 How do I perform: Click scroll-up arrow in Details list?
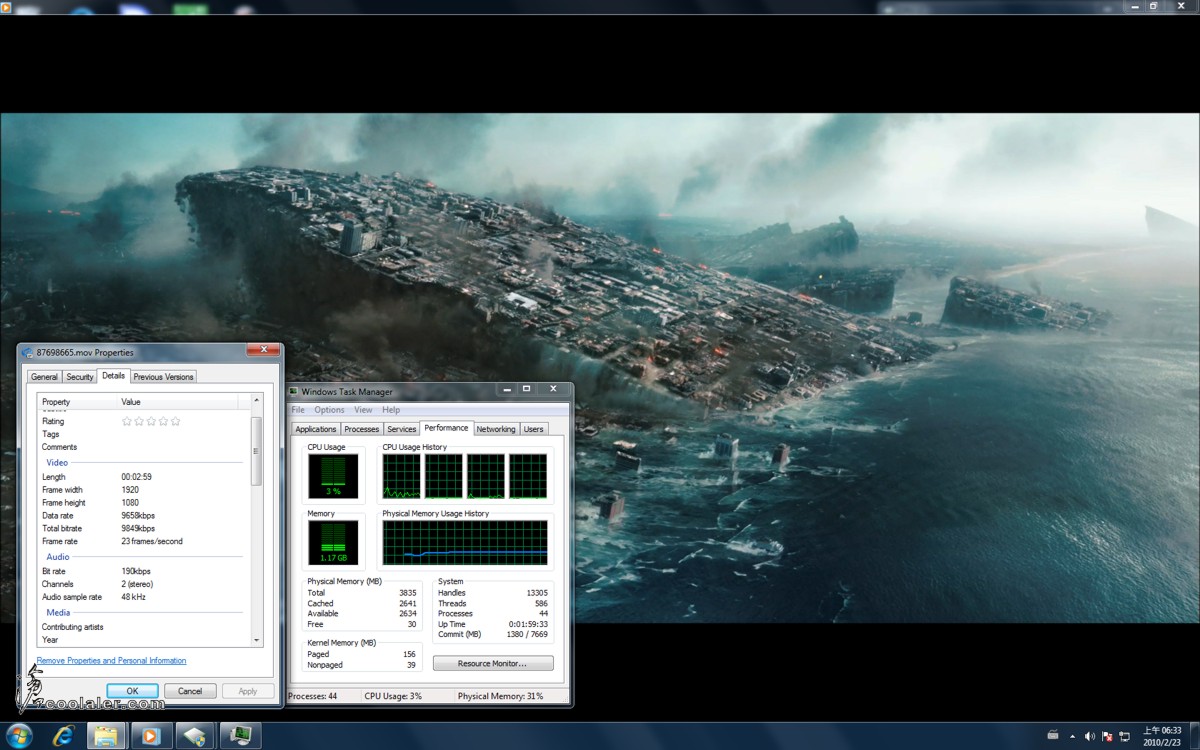[x=257, y=400]
